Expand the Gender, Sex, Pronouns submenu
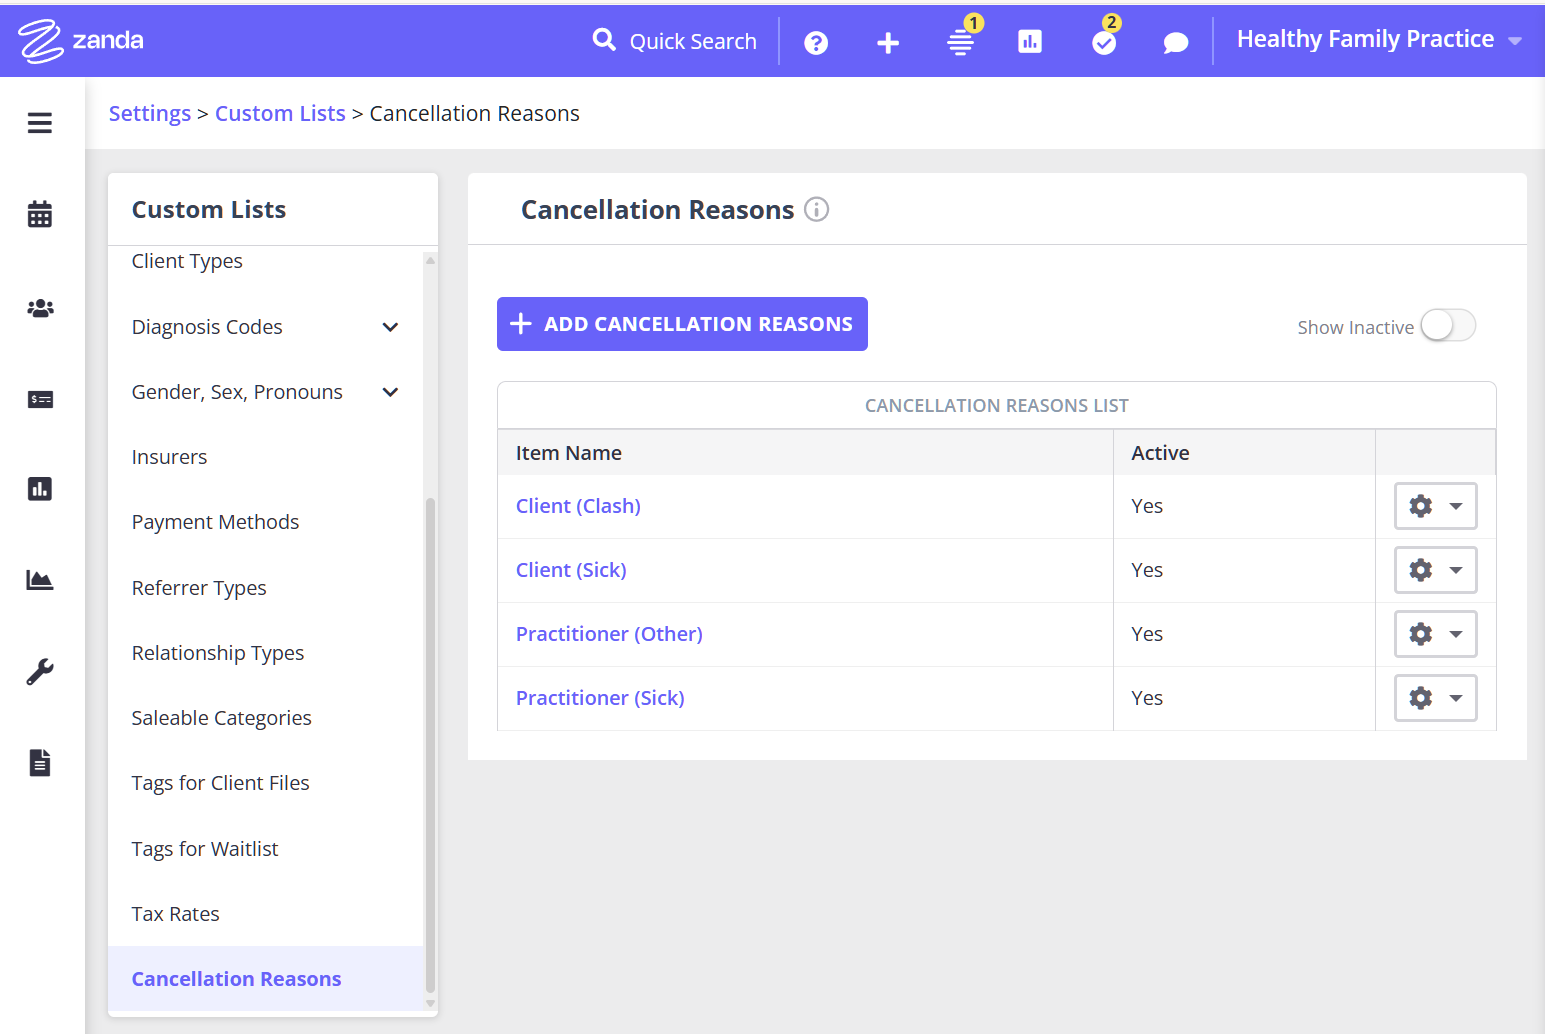 (x=390, y=392)
